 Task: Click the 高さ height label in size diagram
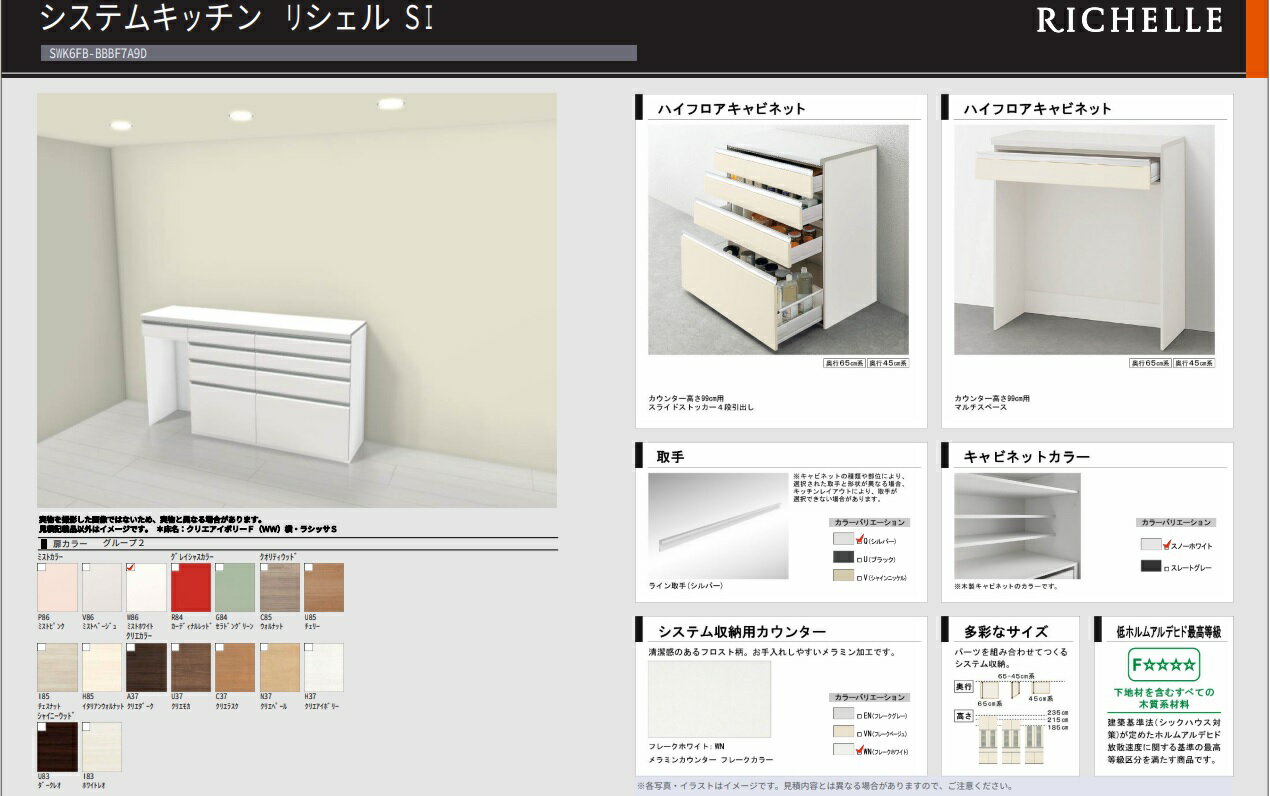click(x=963, y=717)
